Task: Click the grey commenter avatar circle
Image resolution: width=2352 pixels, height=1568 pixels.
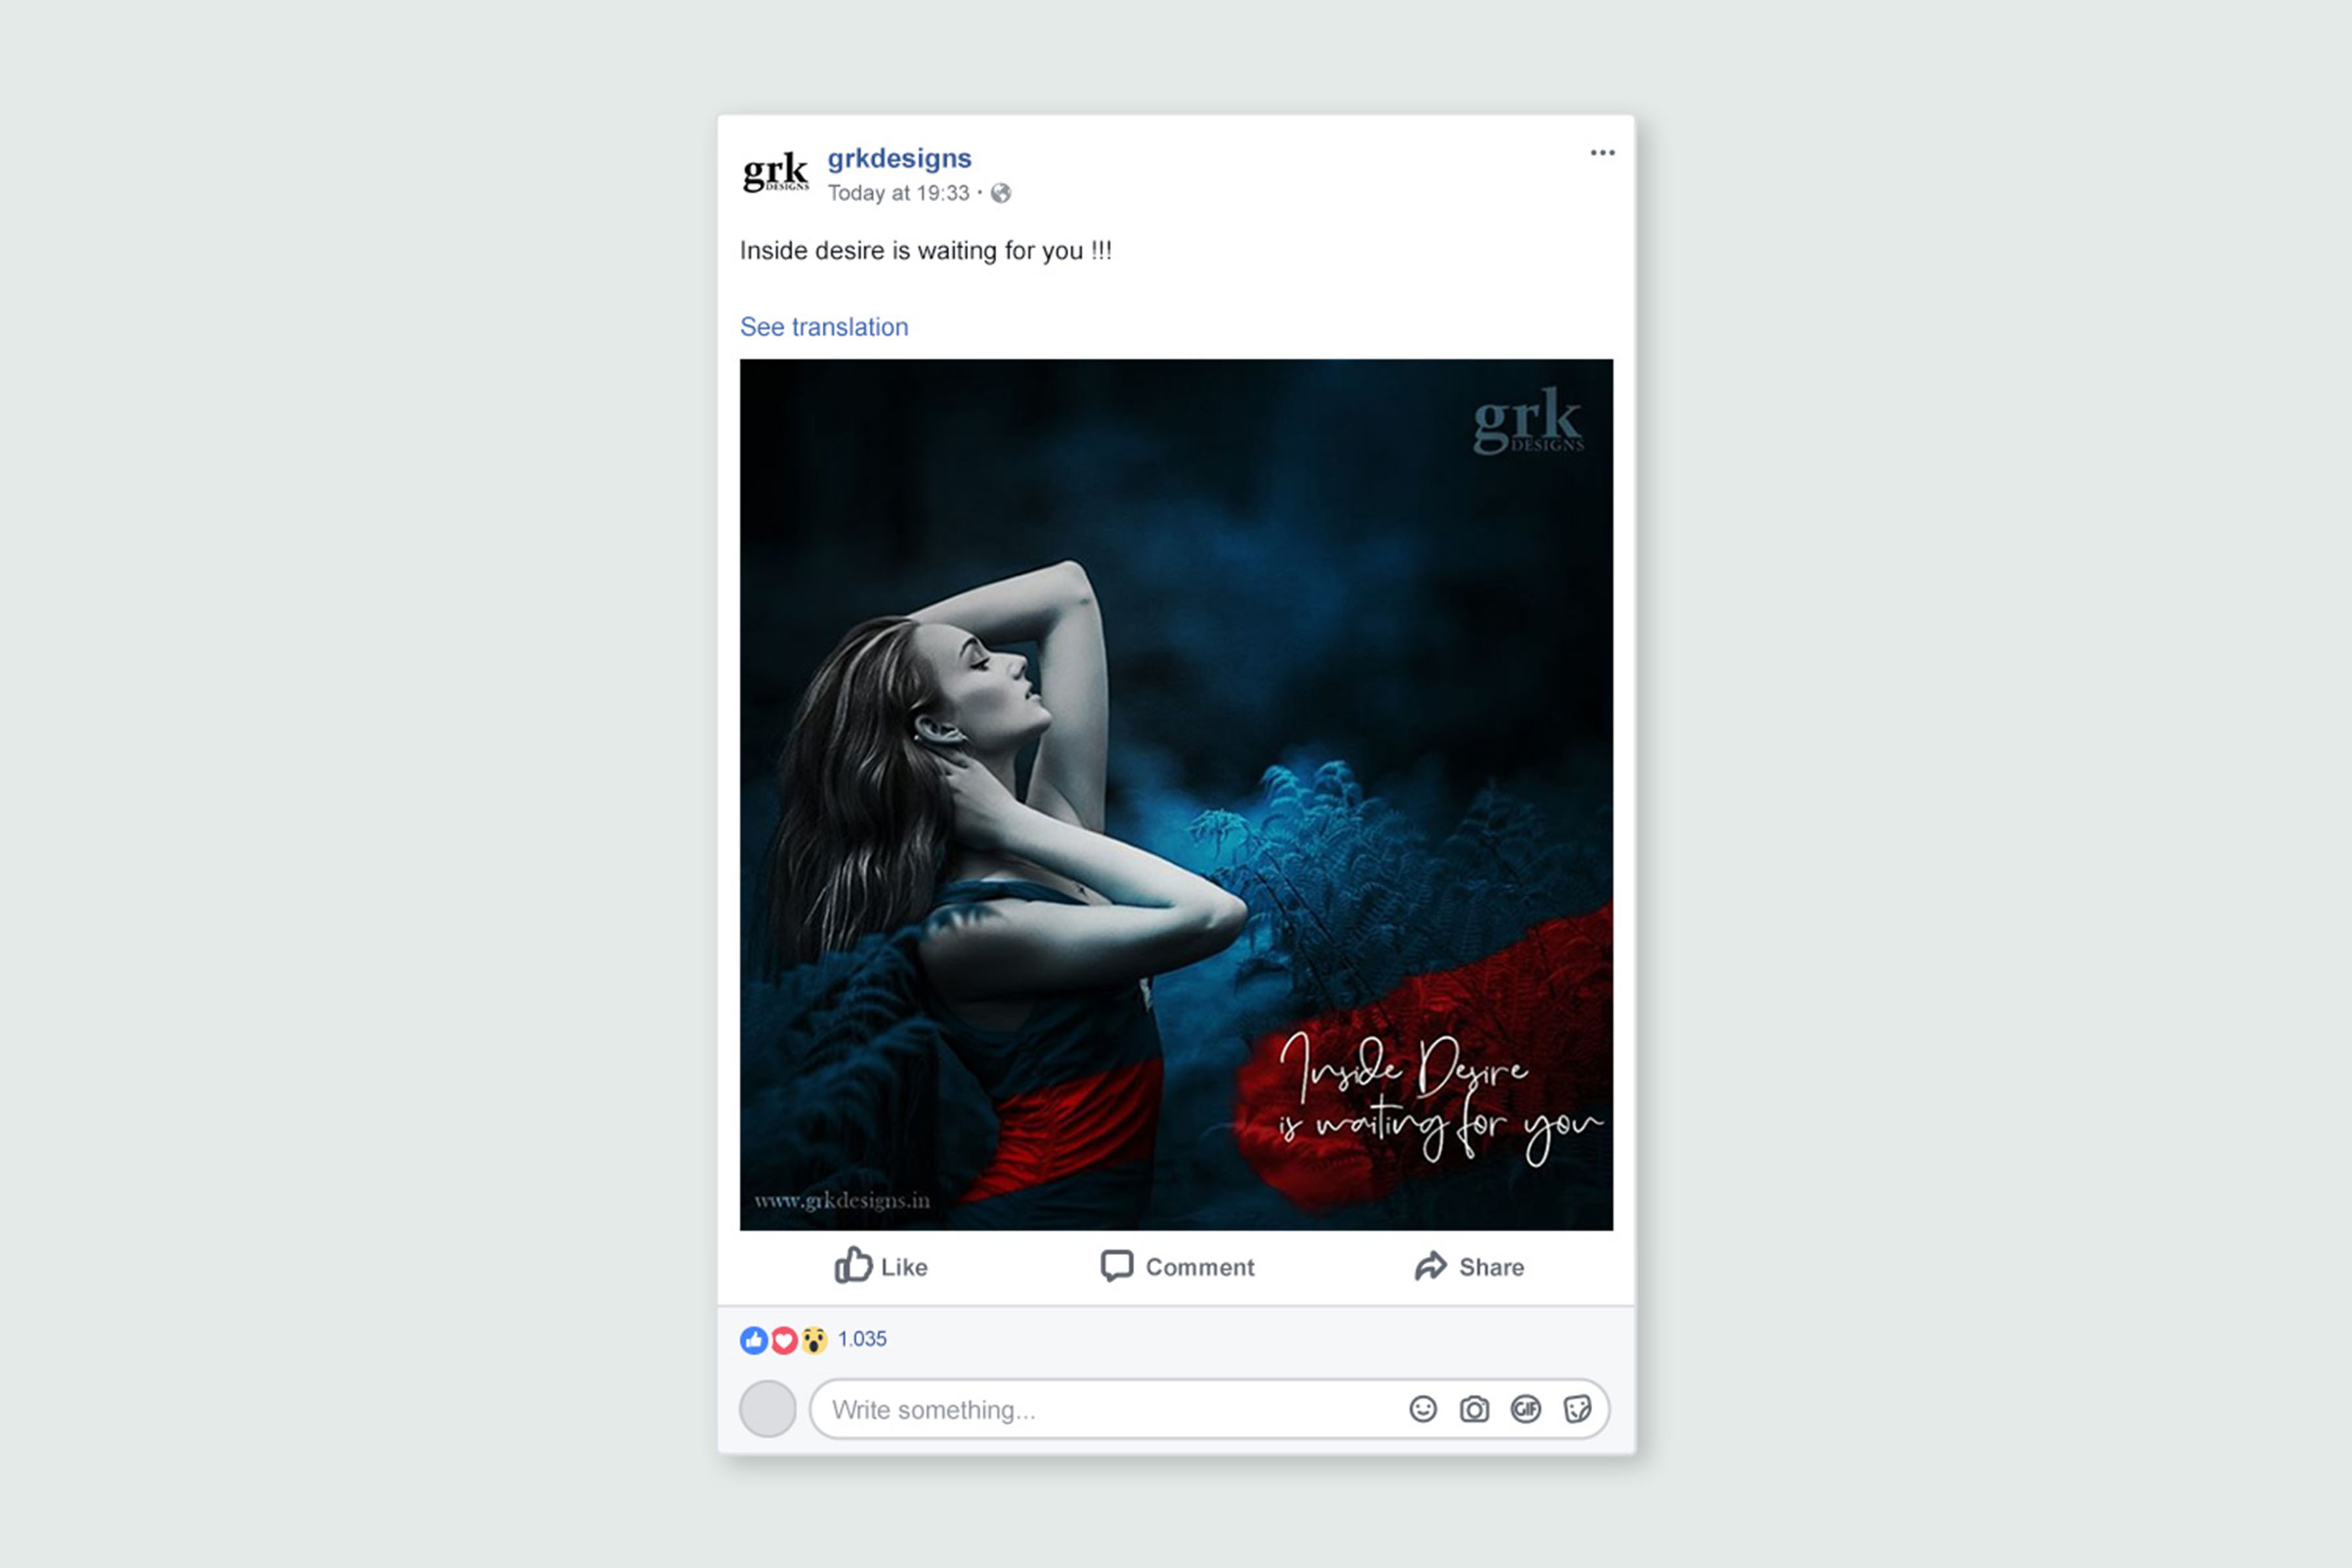Action: [768, 1409]
